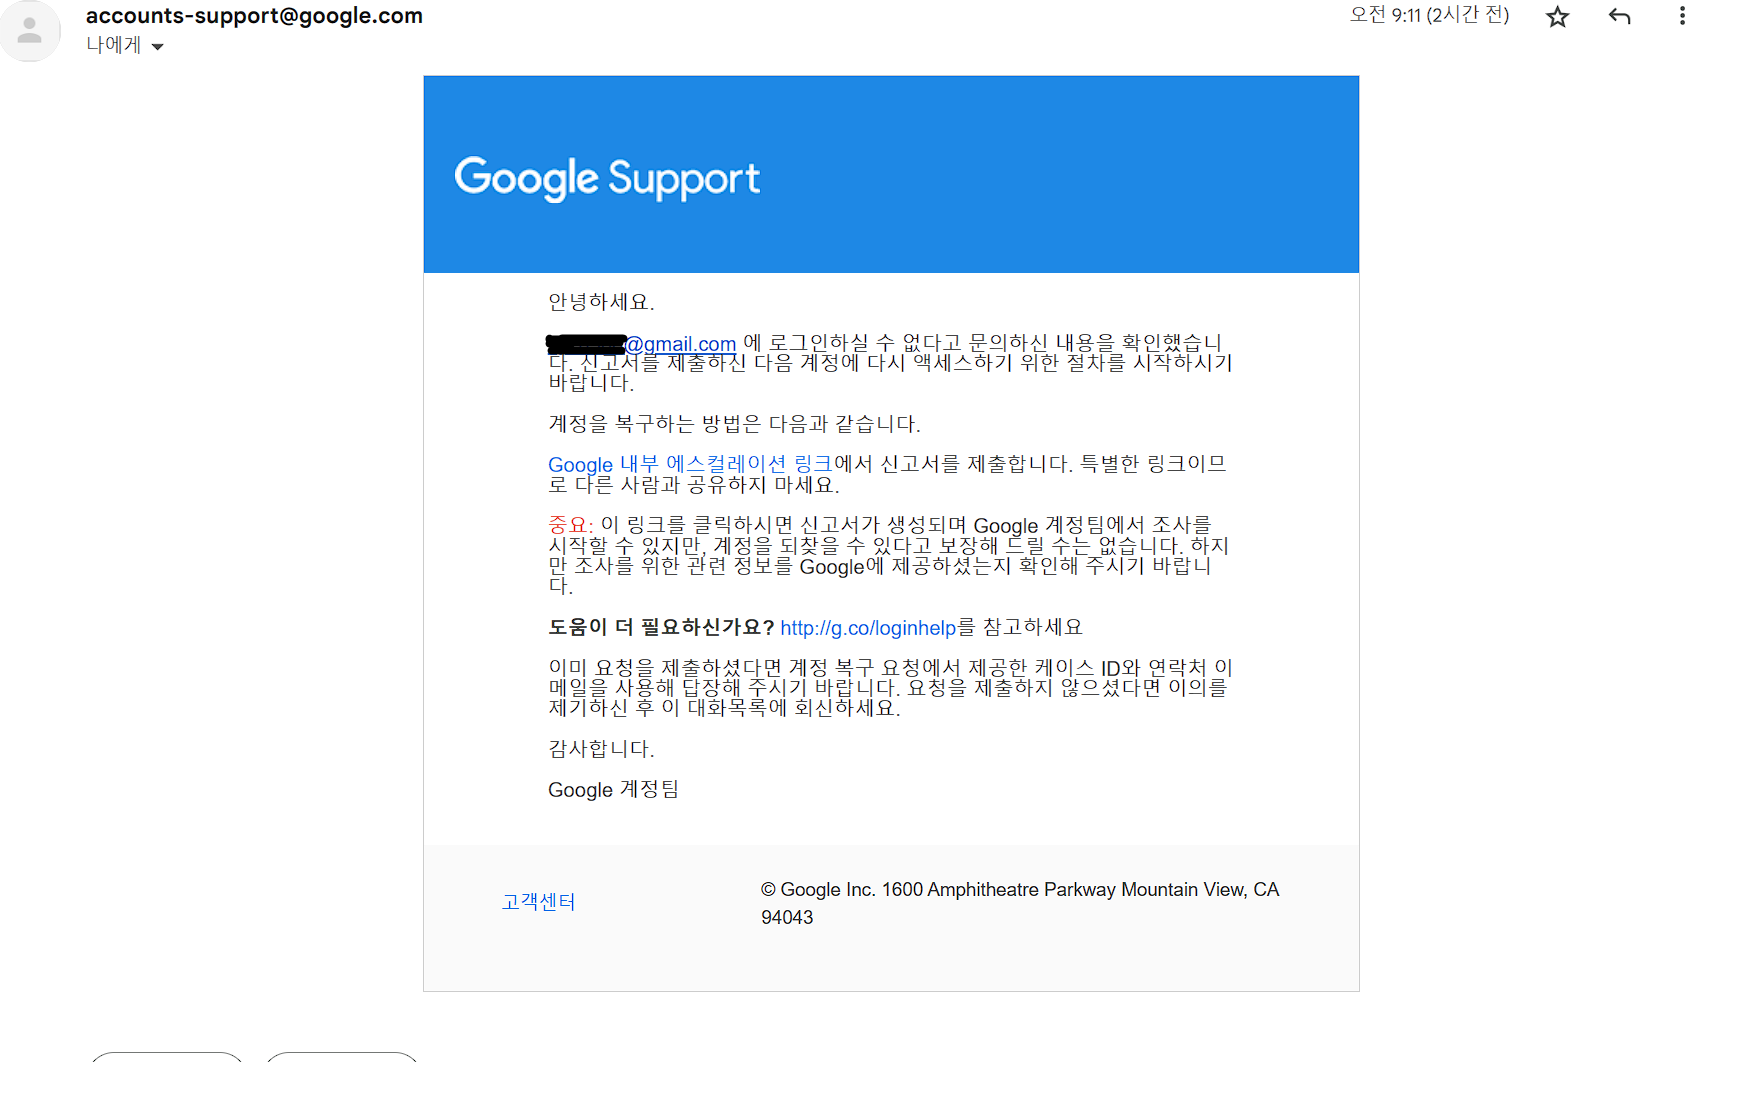Open the 고객센터 link in footer
Image resolution: width=1745 pixels, height=1106 pixels.
point(538,902)
